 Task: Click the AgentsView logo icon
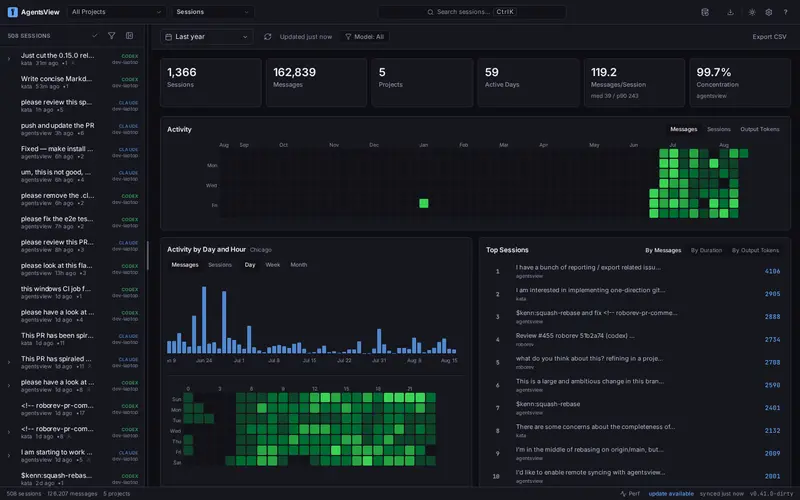tap(13, 12)
